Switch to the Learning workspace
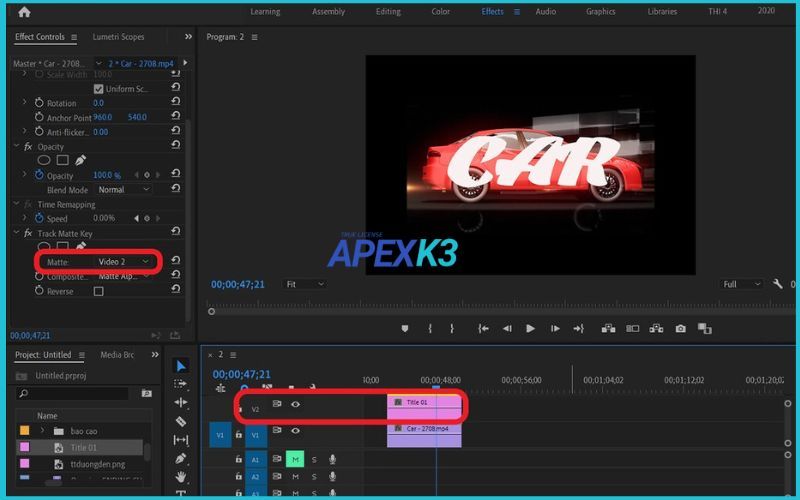The image size is (800, 500). pyautogui.click(x=265, y=12)
